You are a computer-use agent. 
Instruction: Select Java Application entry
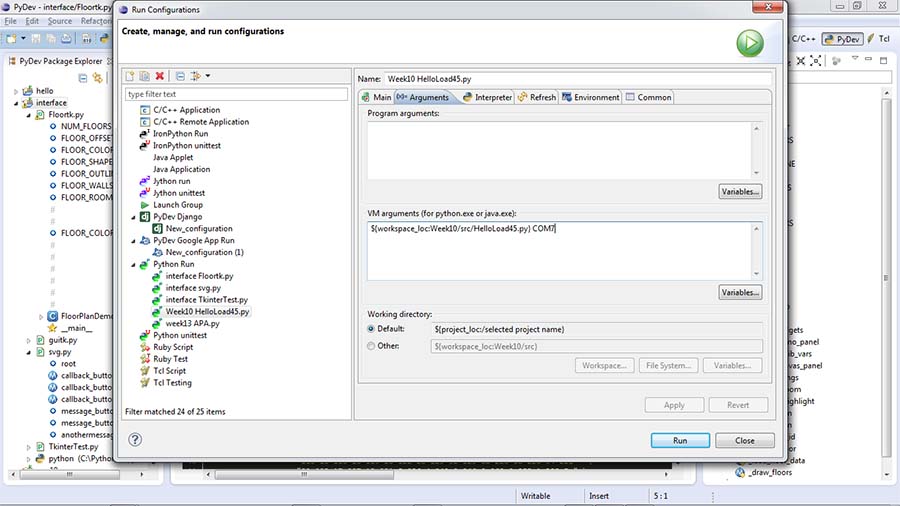pyautogui.click(x=181, y=169)
